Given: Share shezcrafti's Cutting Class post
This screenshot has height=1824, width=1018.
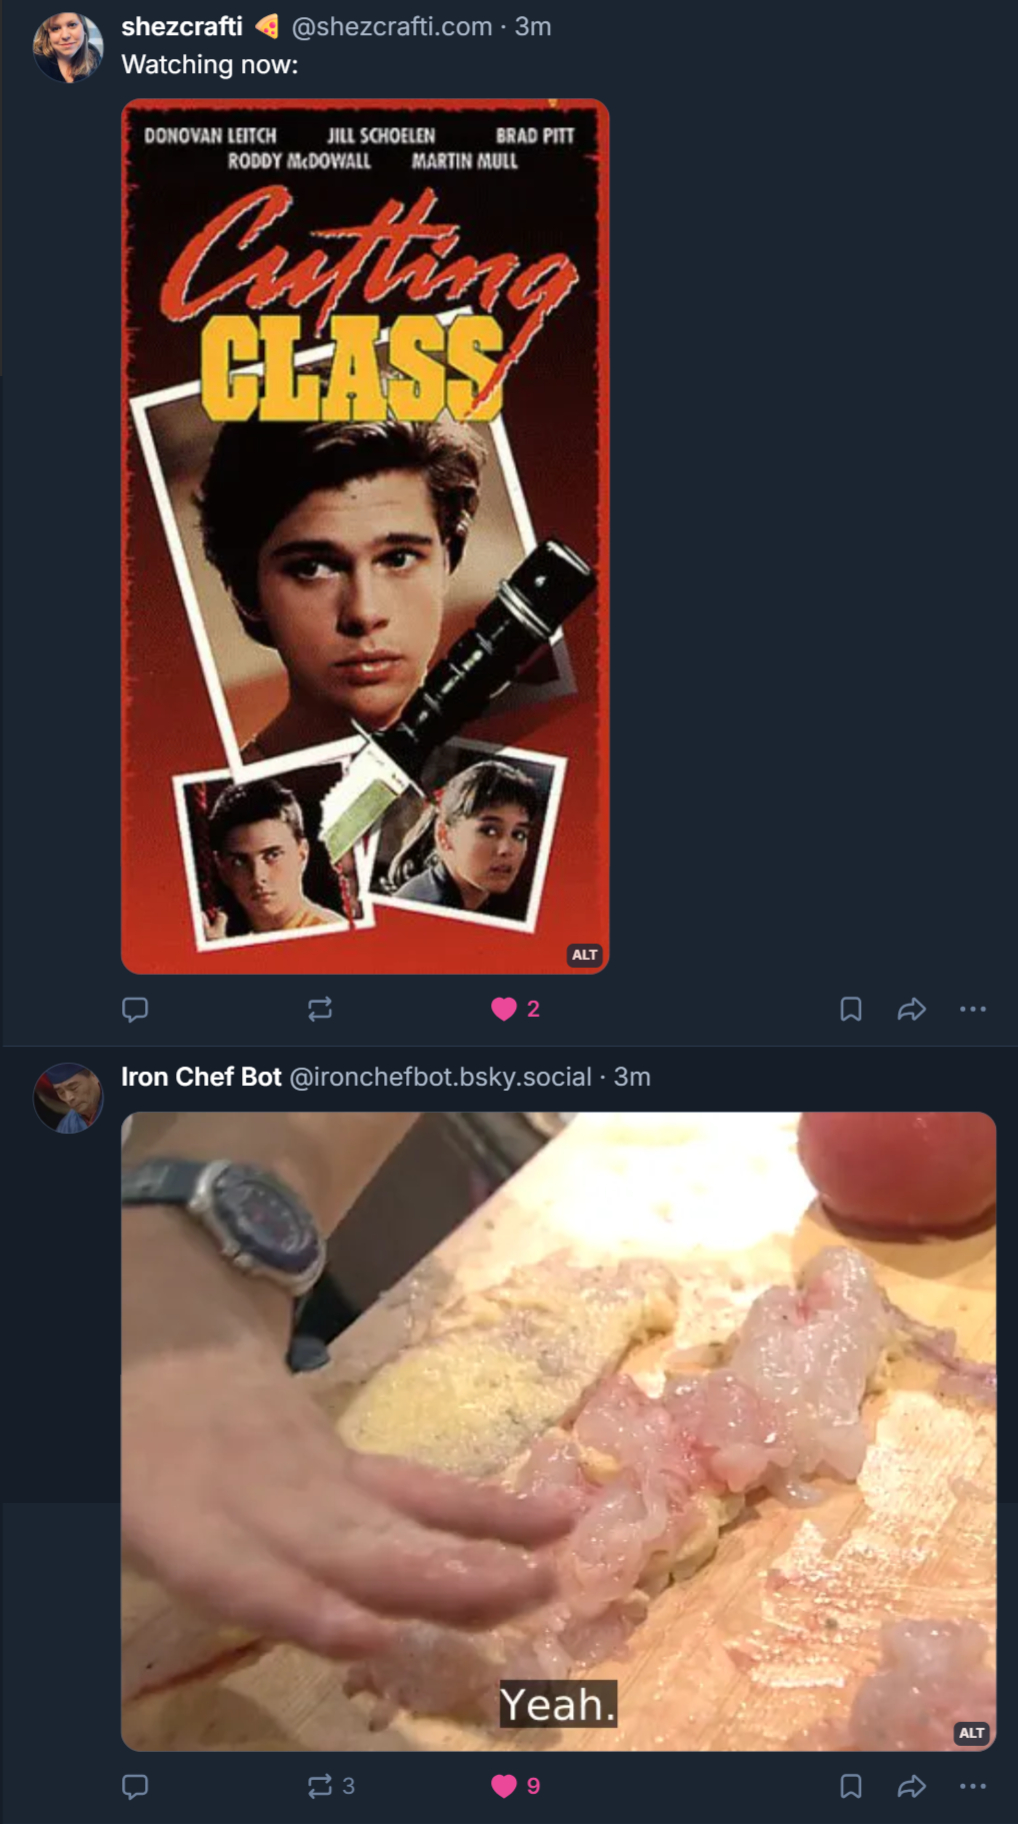Looking at the screenshot, I should point(911,1009).
